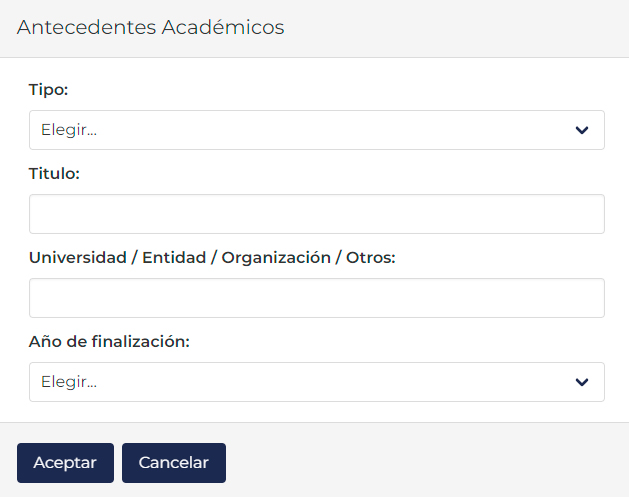Click the "Tipo:" label

48,90
